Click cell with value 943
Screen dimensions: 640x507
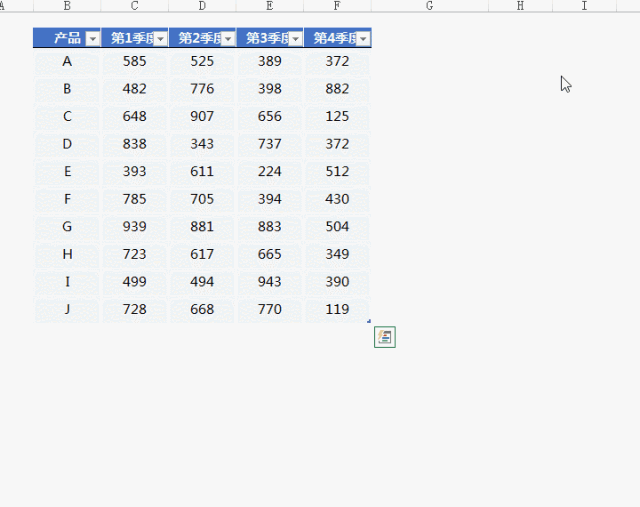point(269,282)
